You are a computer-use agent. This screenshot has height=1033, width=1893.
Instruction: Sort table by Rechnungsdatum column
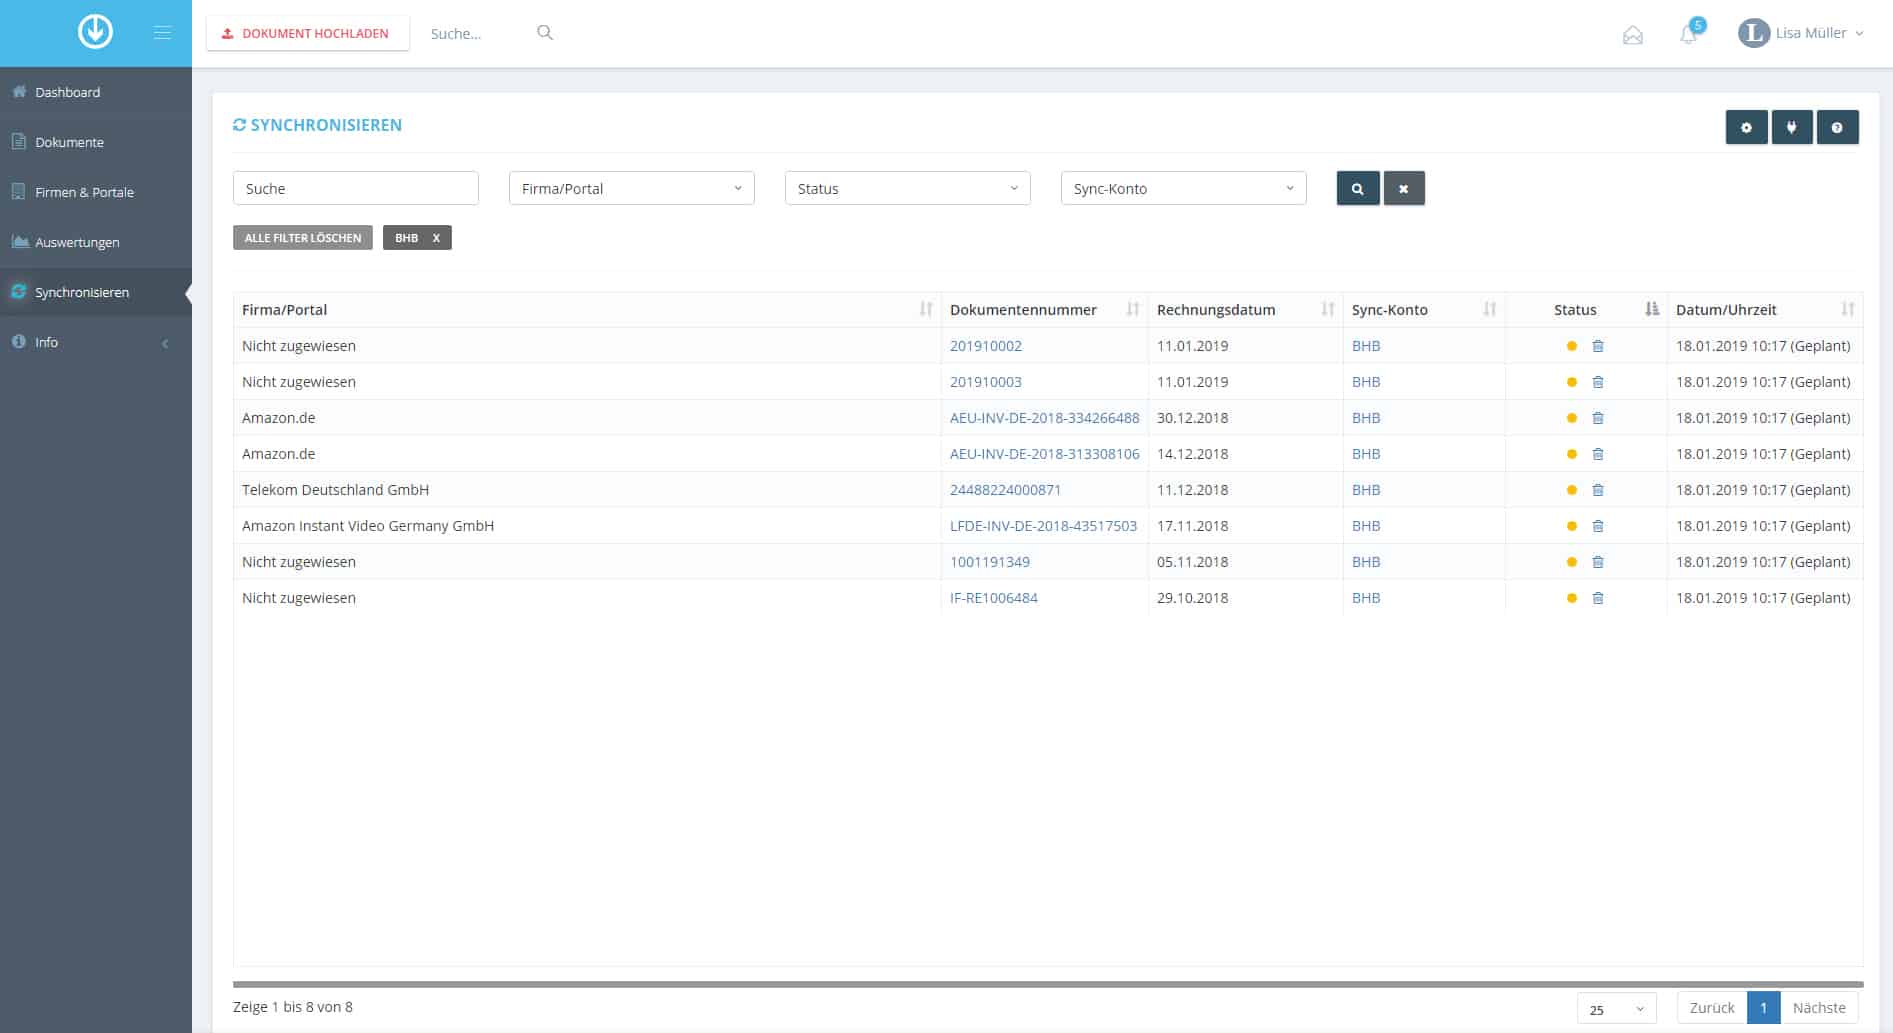tap(1245, 310)
